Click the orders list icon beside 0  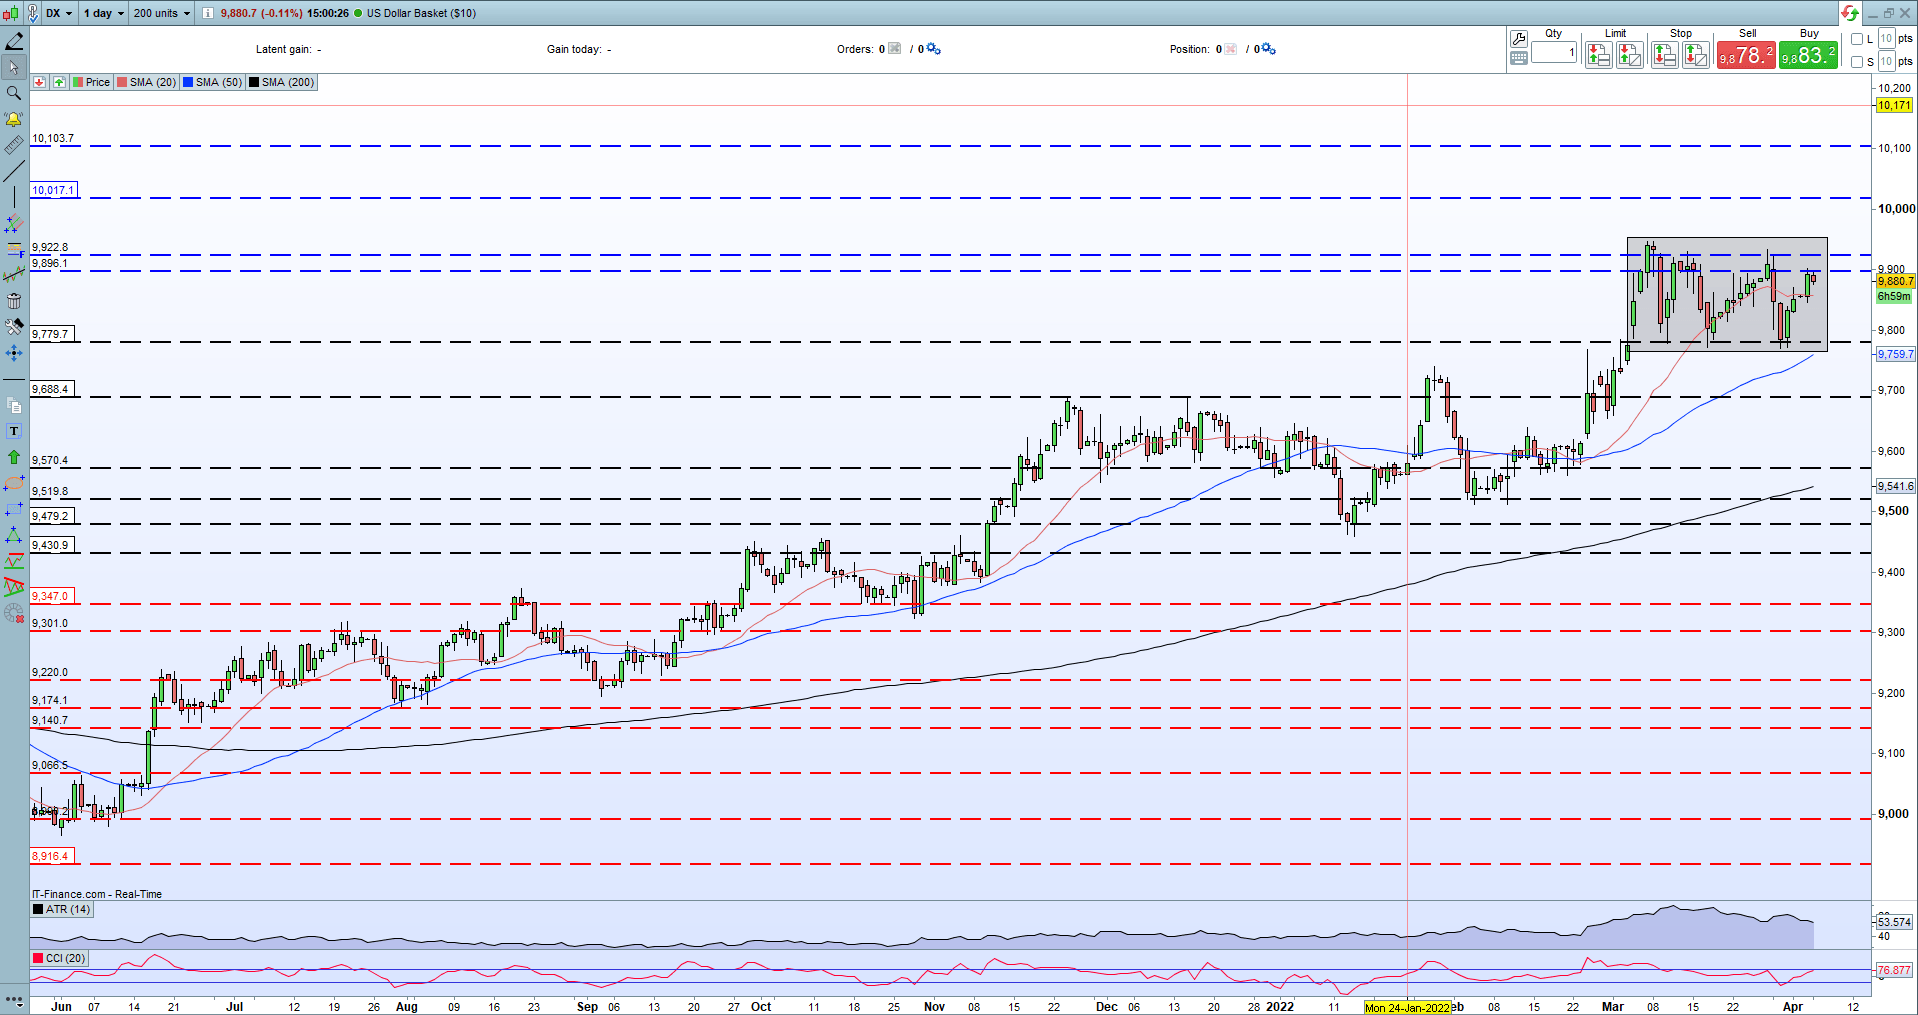pyautogui.click(x=895, y=48)
